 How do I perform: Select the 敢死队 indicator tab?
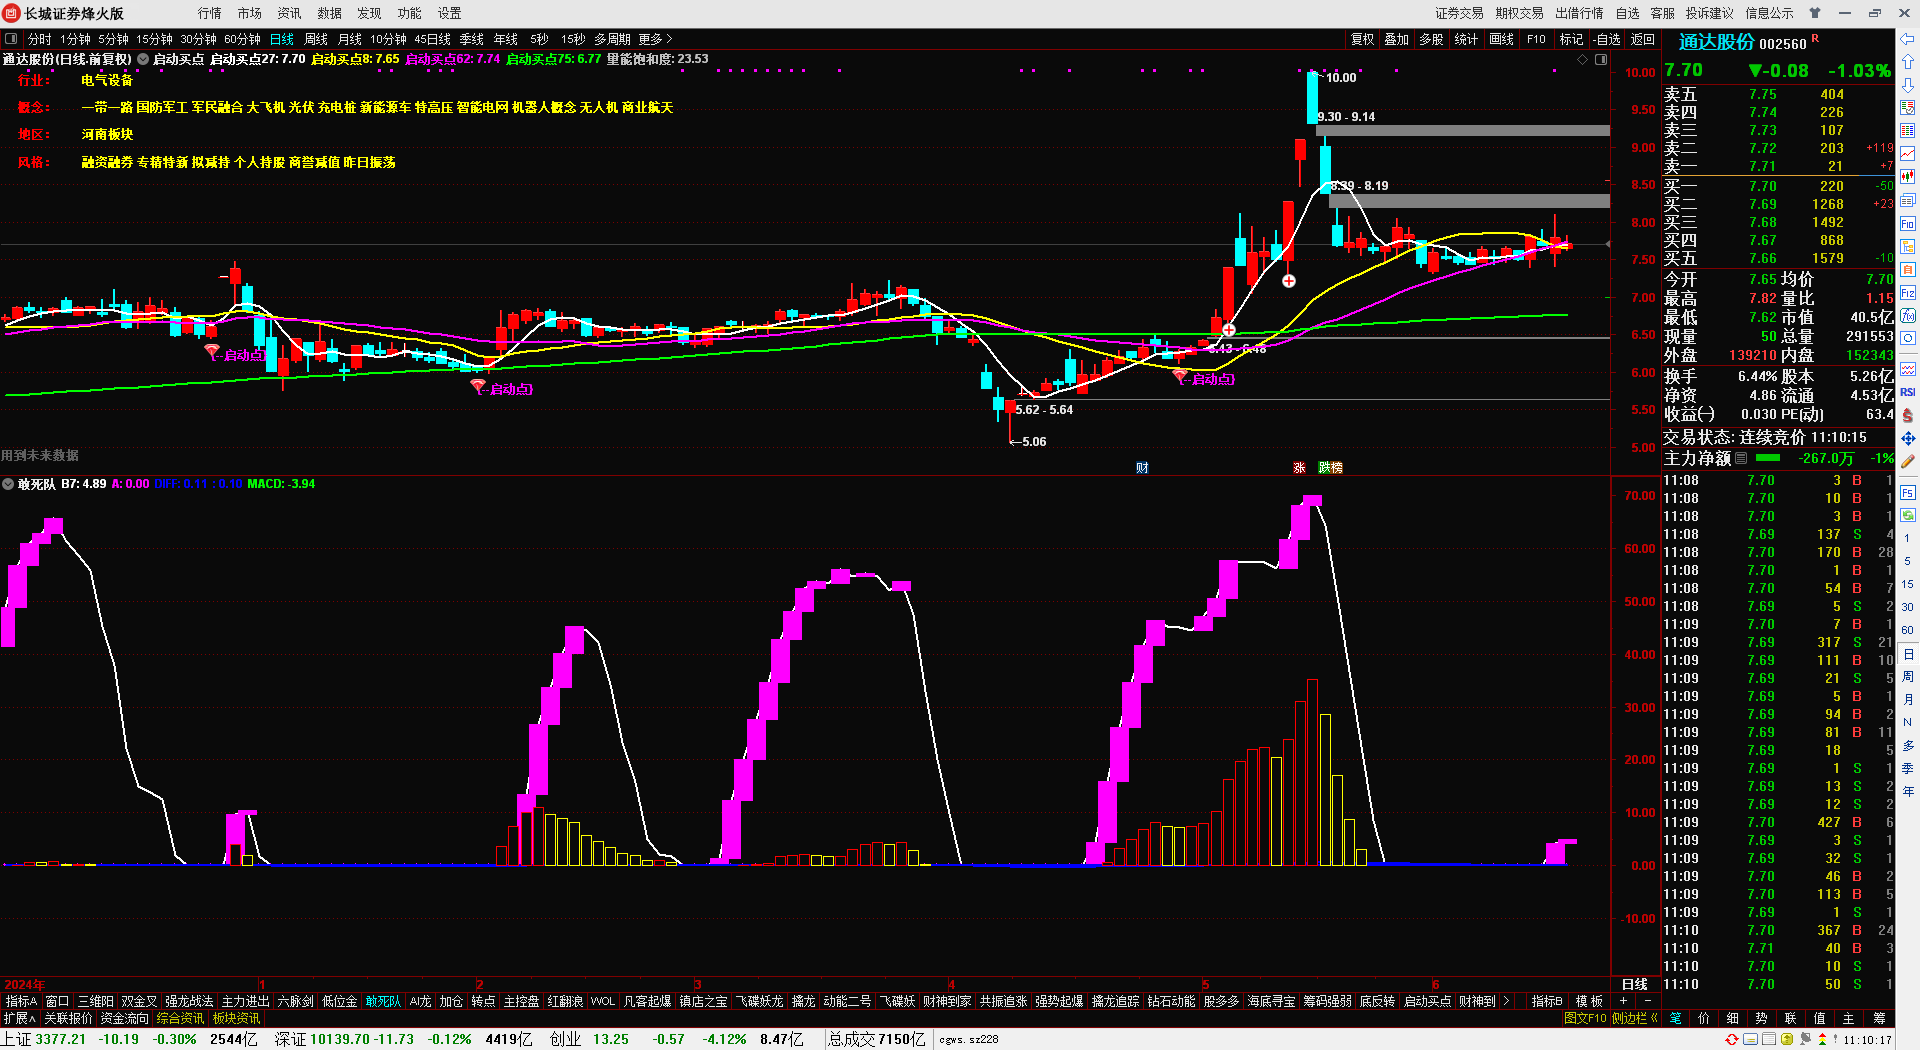point(383,1001)
